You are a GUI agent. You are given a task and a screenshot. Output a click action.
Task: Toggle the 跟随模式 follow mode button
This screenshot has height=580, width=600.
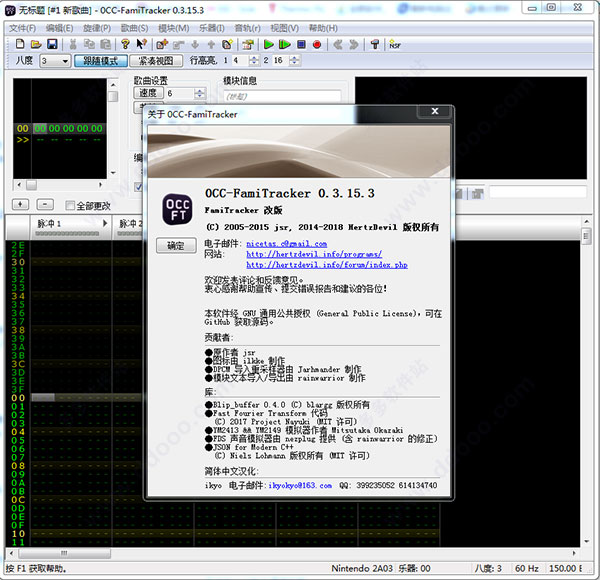click(101, 61)
